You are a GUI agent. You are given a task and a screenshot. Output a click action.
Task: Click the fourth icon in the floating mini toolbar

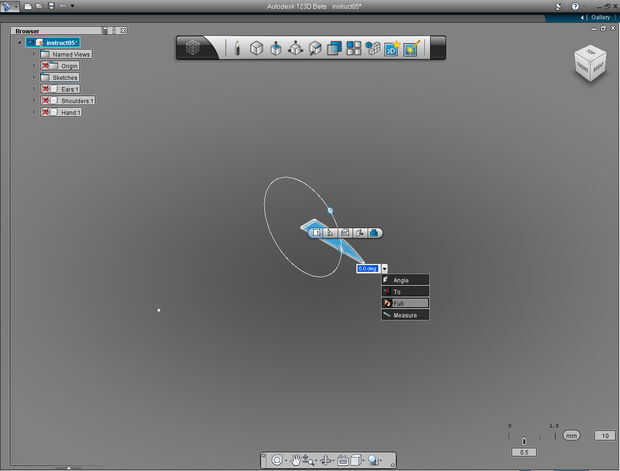click(x=359, y=233)
